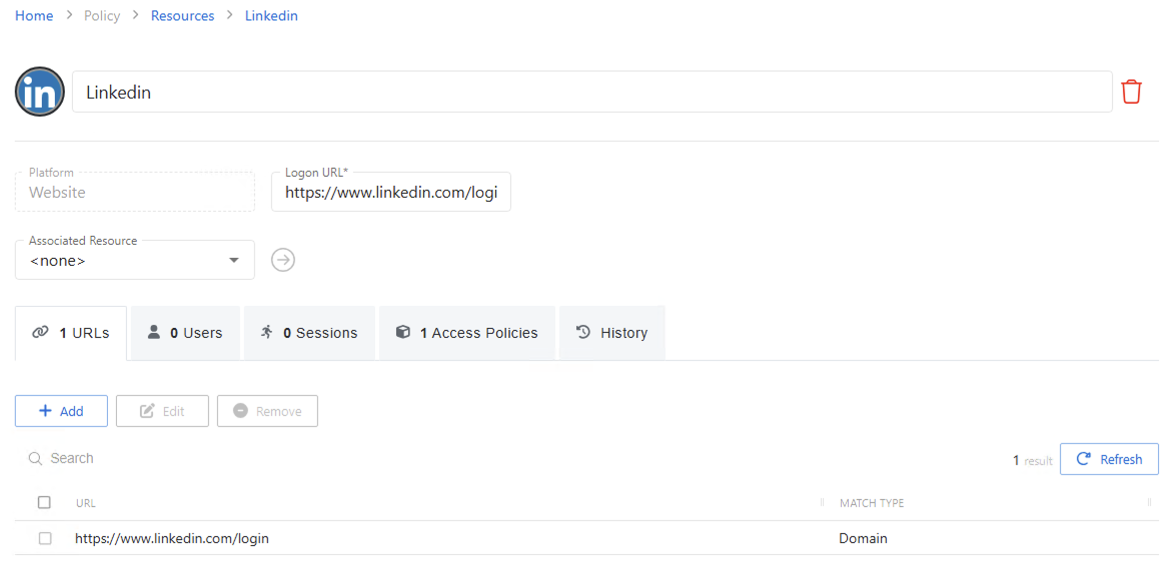
Task: Toggle select-all checkbox in table header
Action: coord(44,503)
